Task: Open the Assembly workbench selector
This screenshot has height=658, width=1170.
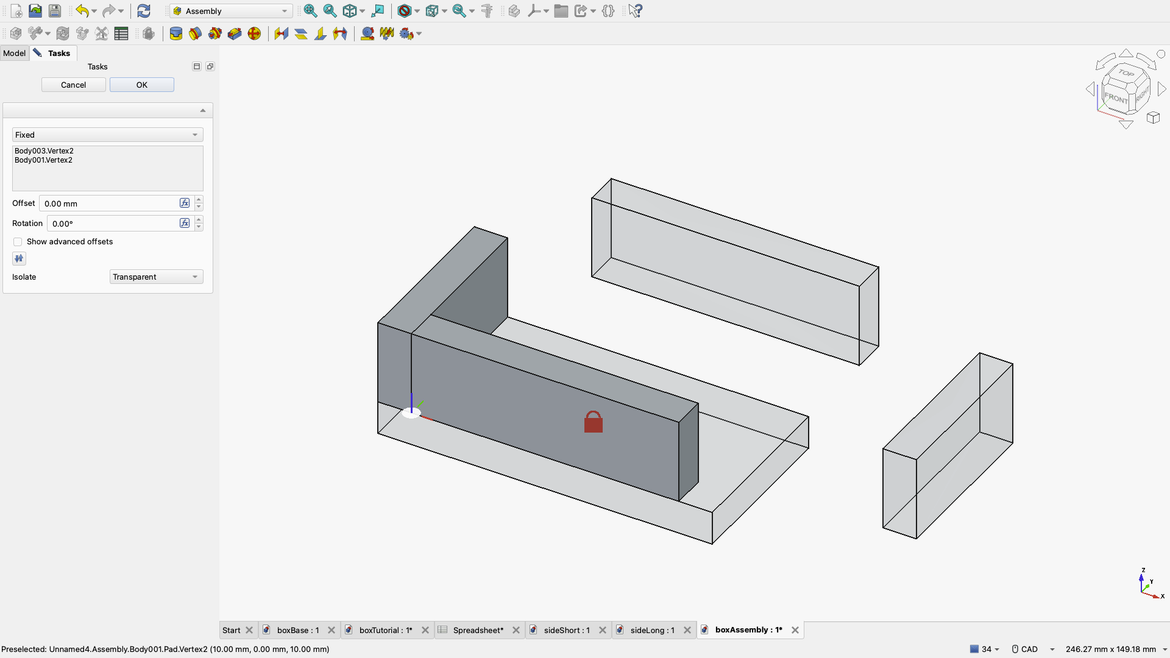Action: coord(228,10)
